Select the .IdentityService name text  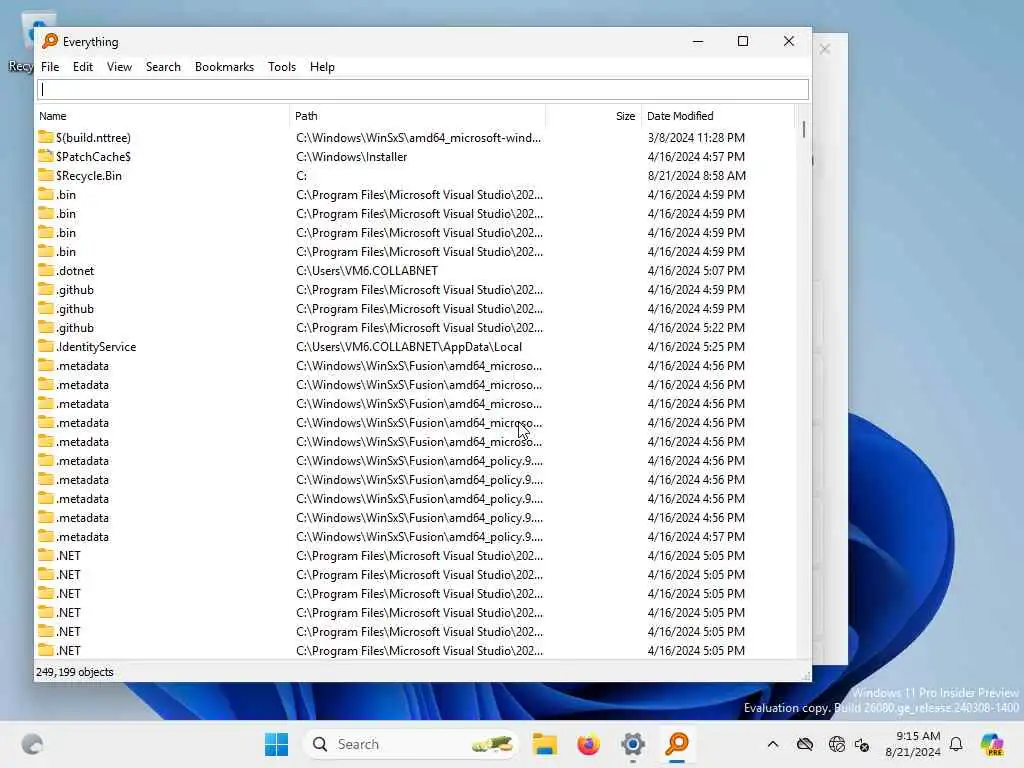click(96, 347)
